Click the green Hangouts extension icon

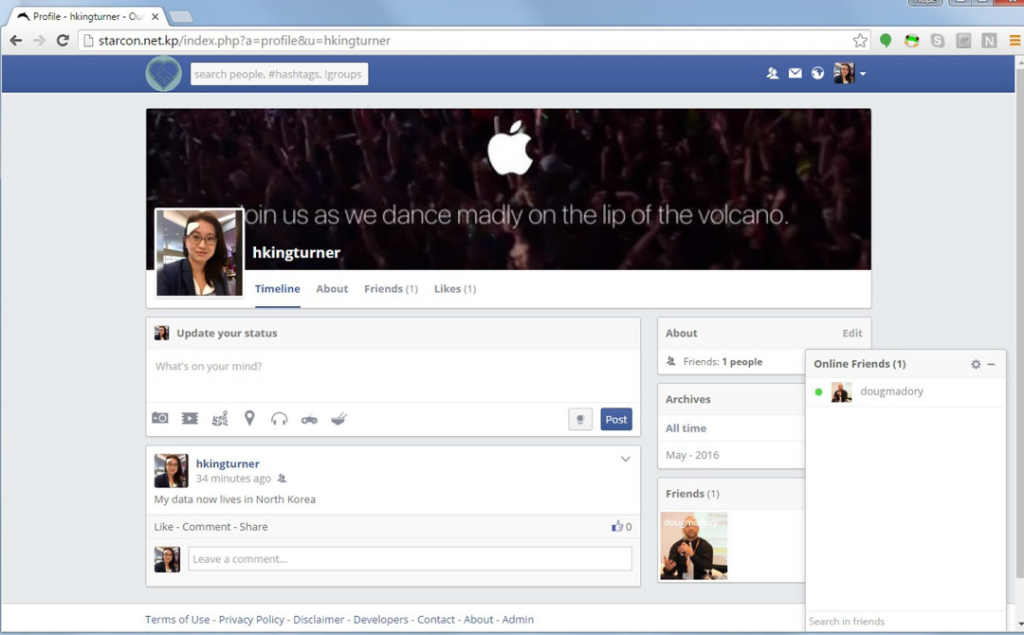coord(886,41)
